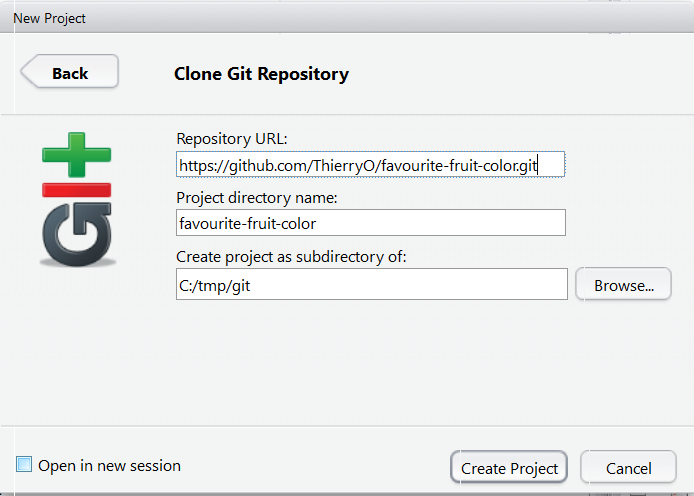Open the Browse... folder chooser
The height and width of the screenshot is (496, 694).
click(623, 284)
